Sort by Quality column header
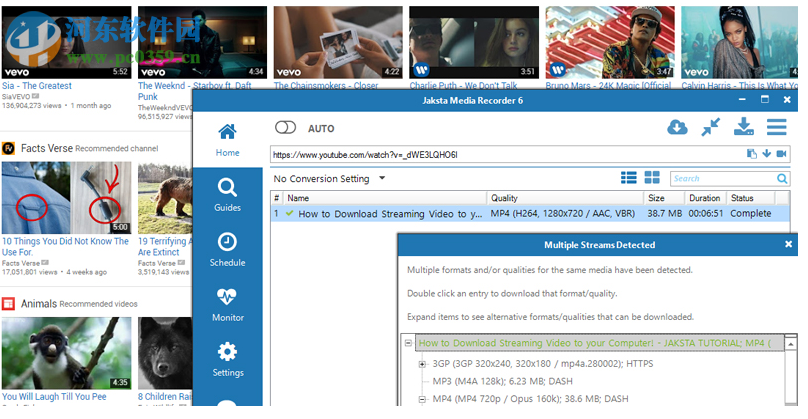Screen dimensions: 808x419 tap(565, 198)
